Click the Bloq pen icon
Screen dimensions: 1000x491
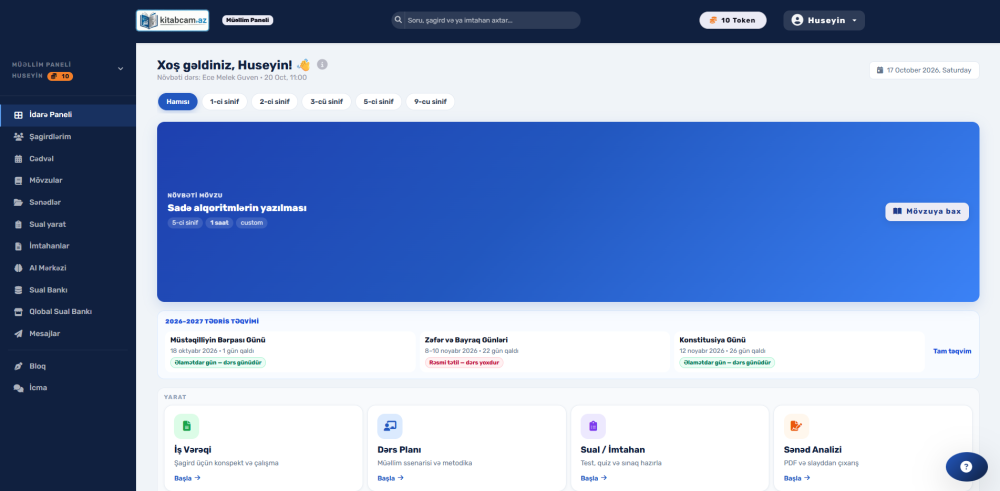[x=18, y=366]
